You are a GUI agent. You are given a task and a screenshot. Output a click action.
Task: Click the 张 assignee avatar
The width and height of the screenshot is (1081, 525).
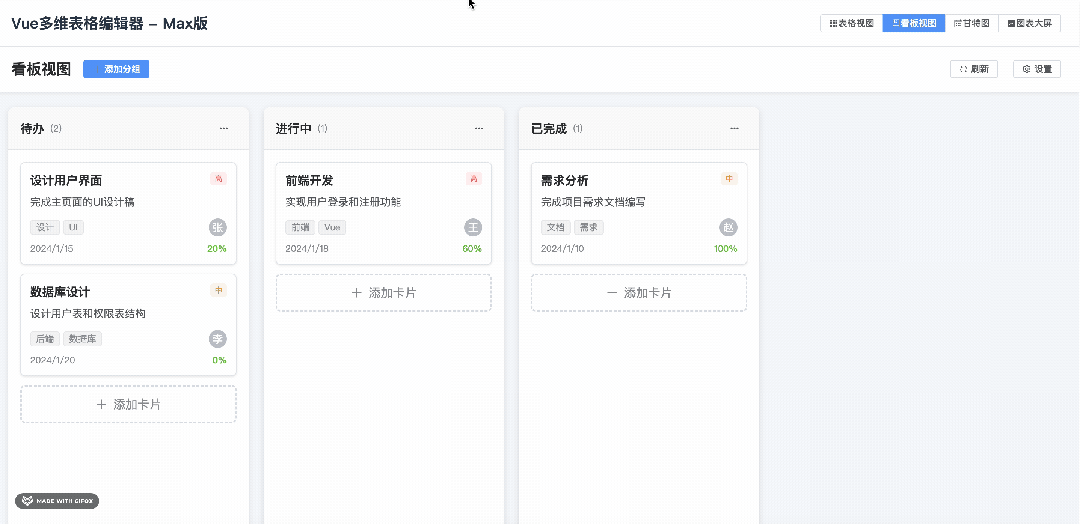[x=218, y=227]
